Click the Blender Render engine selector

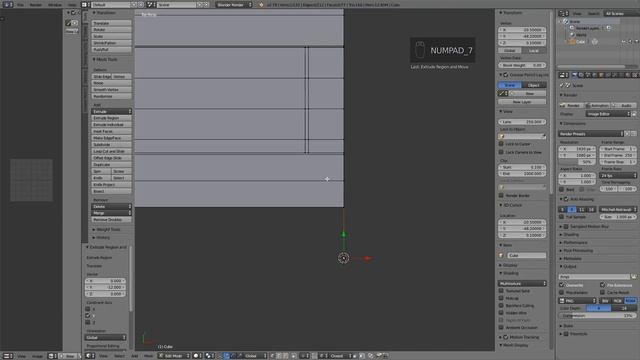point(234,5)
